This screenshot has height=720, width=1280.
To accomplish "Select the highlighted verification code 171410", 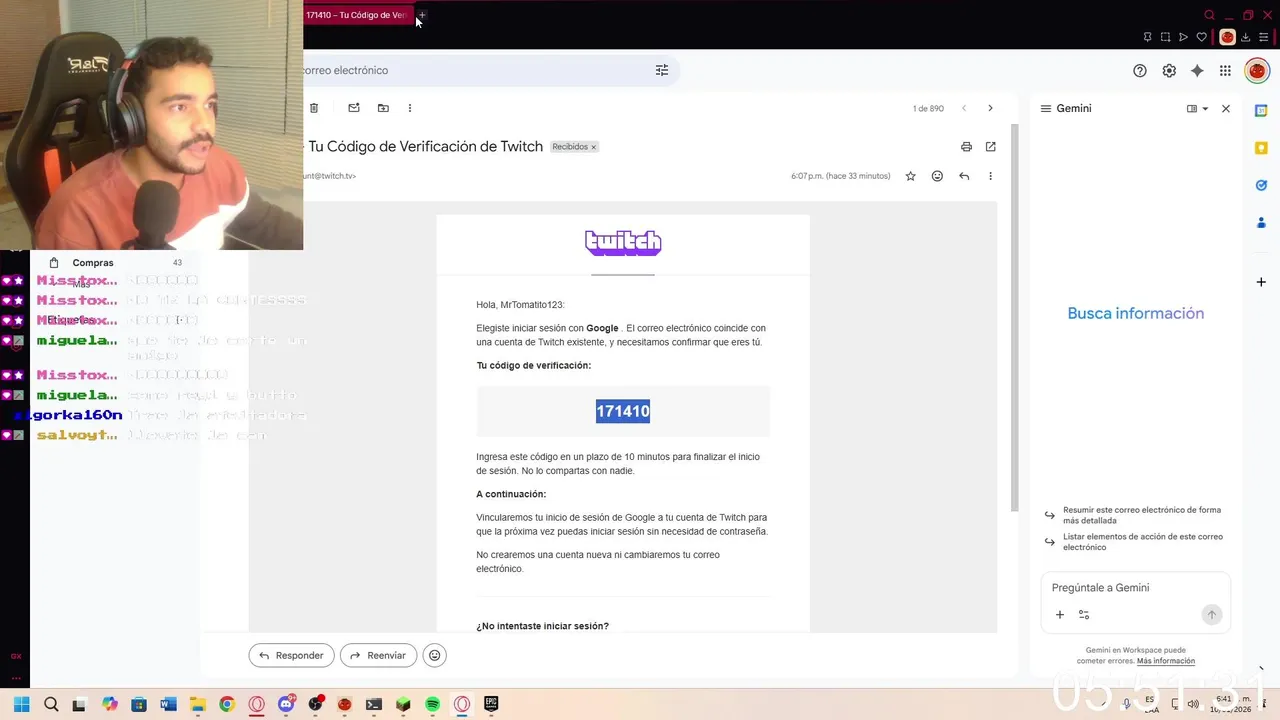I will (623, 411).
